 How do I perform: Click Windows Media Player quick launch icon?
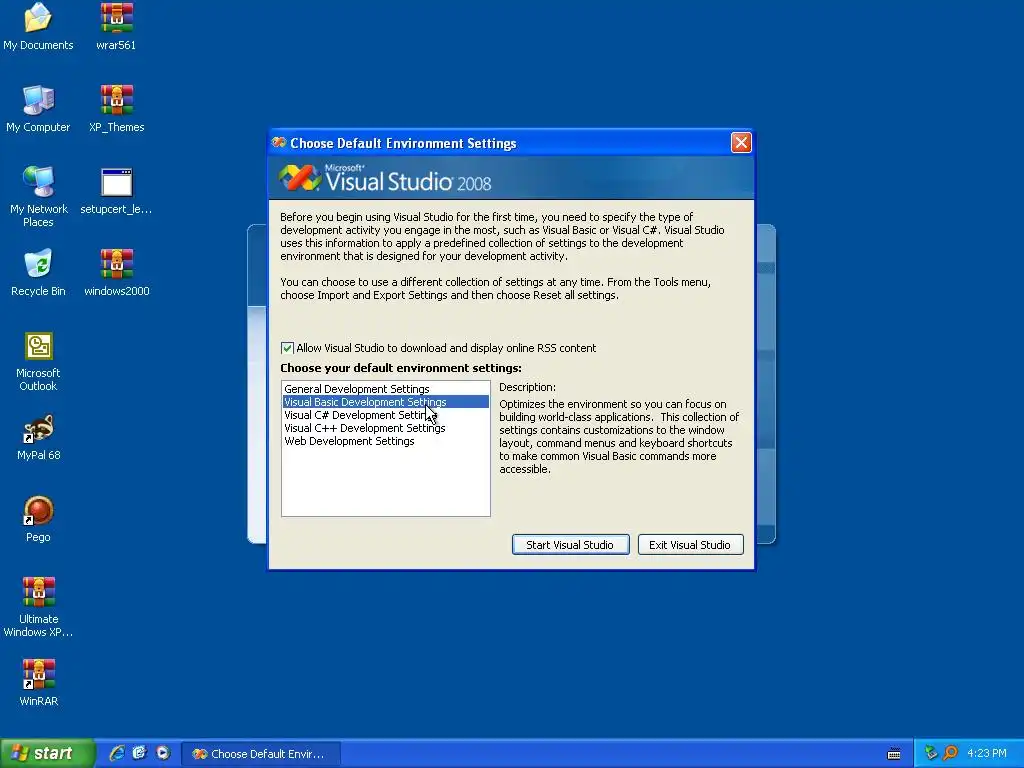click(x=163, y=753)
